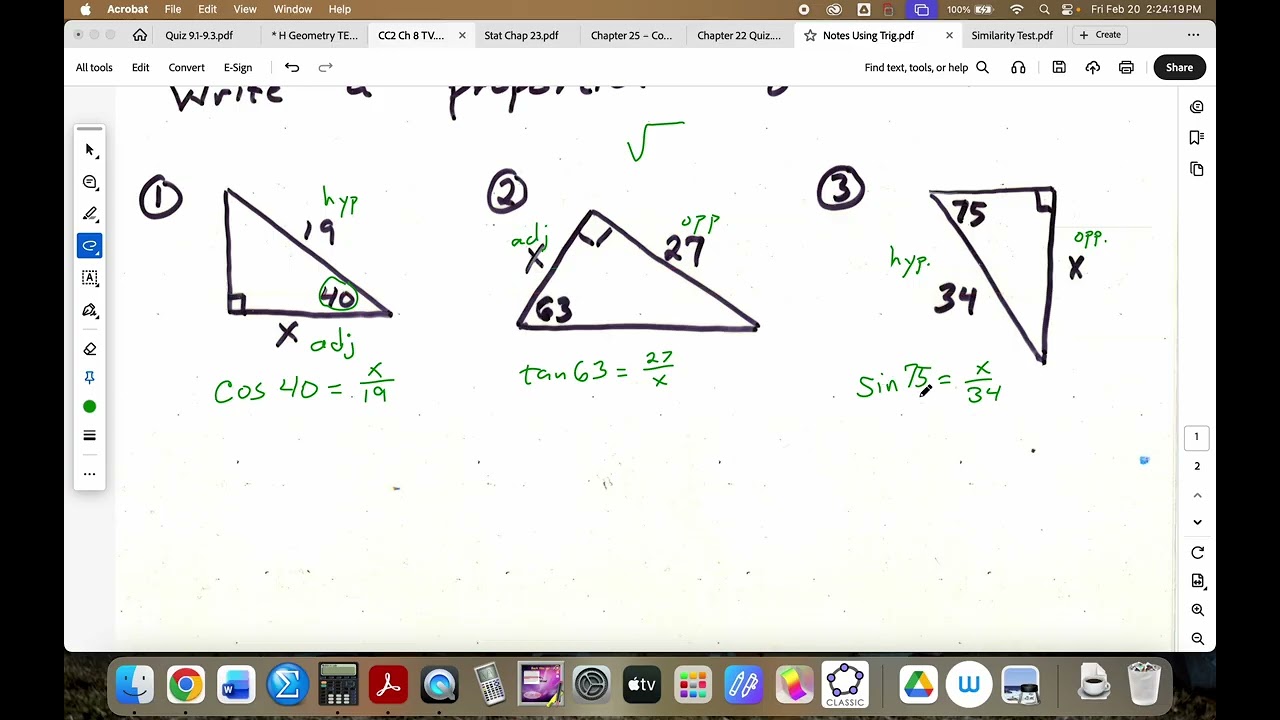Image resolution: width=1280 pixels, height=720 pixels.
Task: Open the Find text search field
Action: 927,67
